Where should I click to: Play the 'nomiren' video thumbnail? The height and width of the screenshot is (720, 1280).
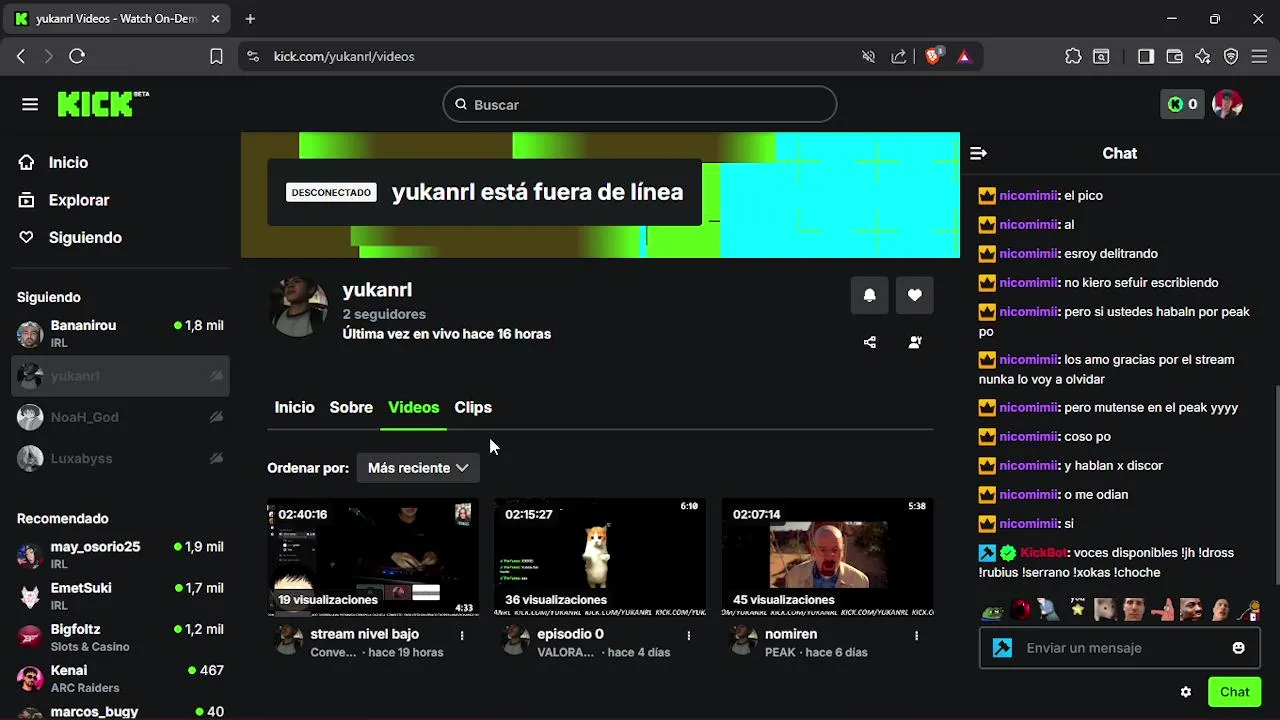coord(827,557)
